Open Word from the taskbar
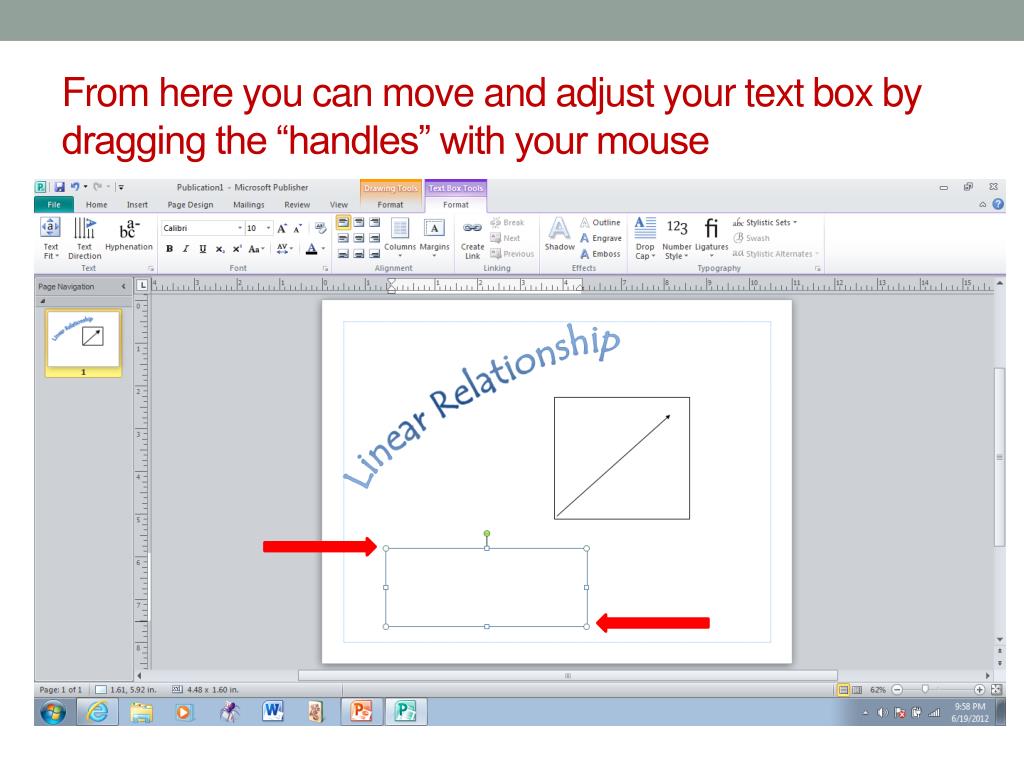Screen dimensions: 1024x768 click(x=272, y=712)
